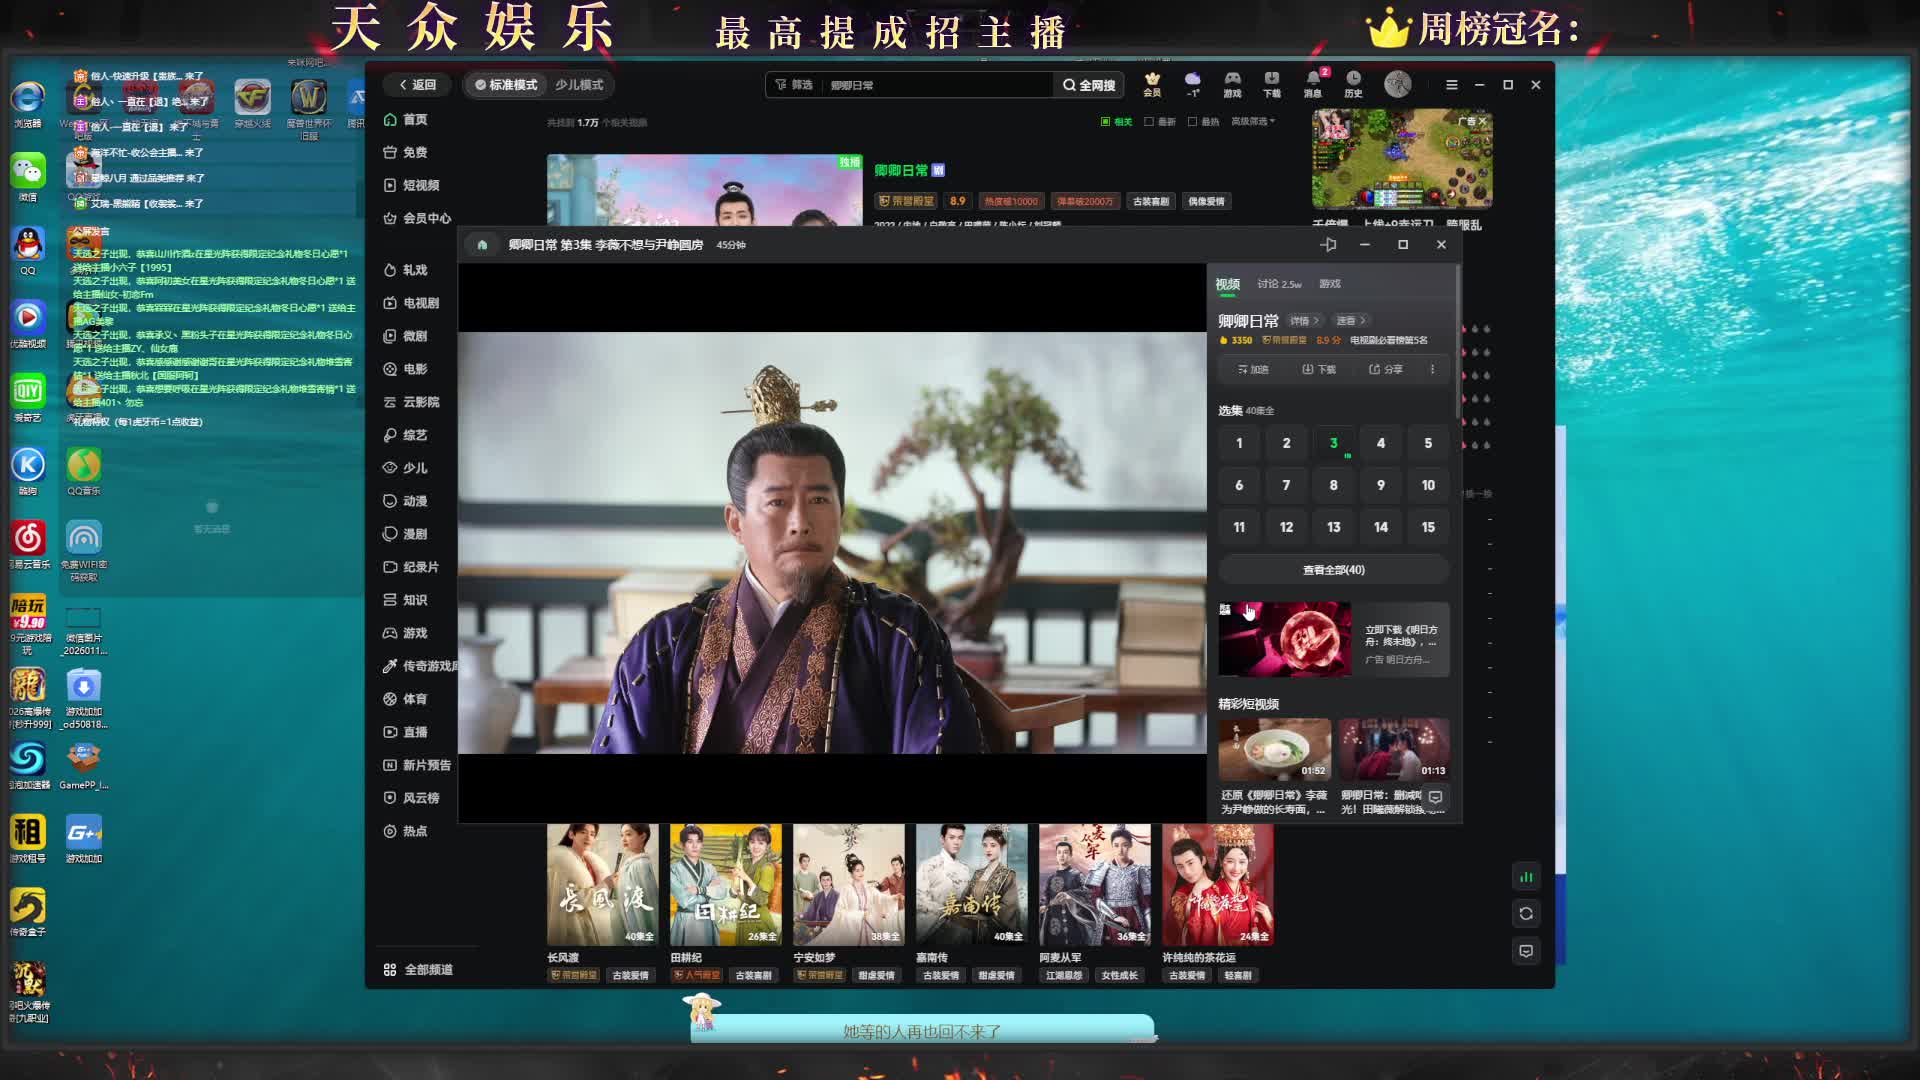1920x1080 pixels.
Task: Check the 最热 sort checkbox
Action: pyautogui.click(x=1192, y=122)
